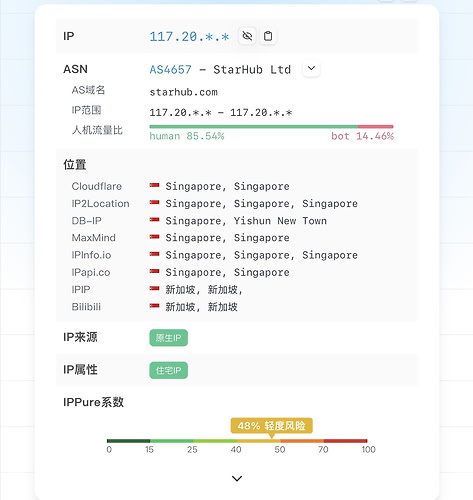Click the Singapore flag in the IP2Location row
This screenshot has height=500, width=473.
[x=154, y=202]
